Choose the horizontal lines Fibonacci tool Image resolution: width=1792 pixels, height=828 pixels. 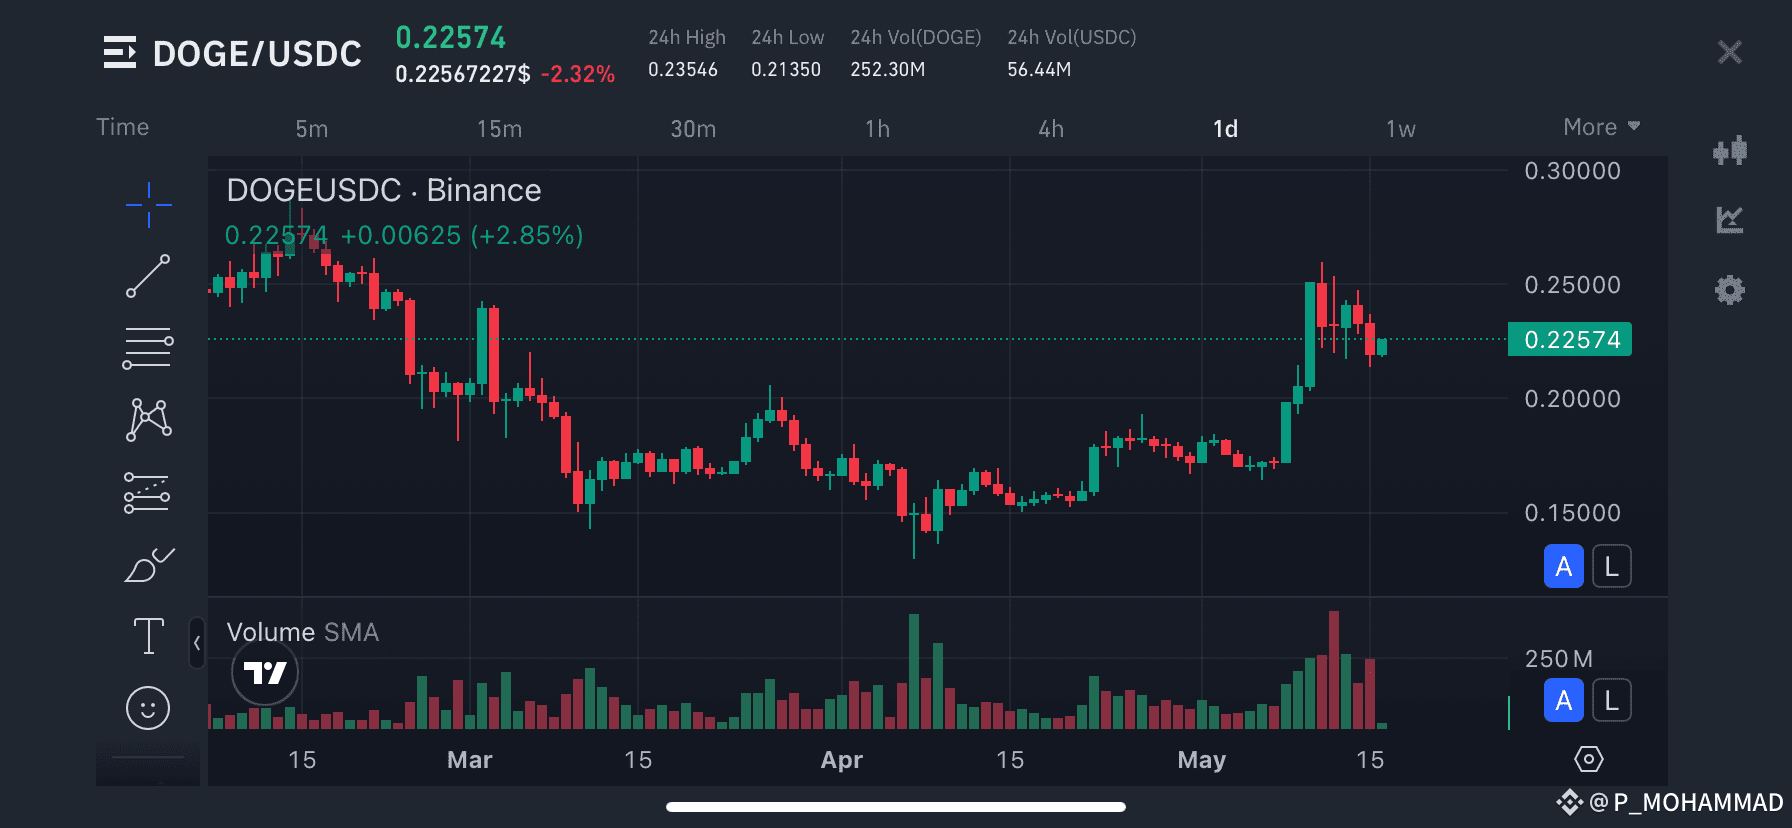pyautogui.click(x=148, y=348)
